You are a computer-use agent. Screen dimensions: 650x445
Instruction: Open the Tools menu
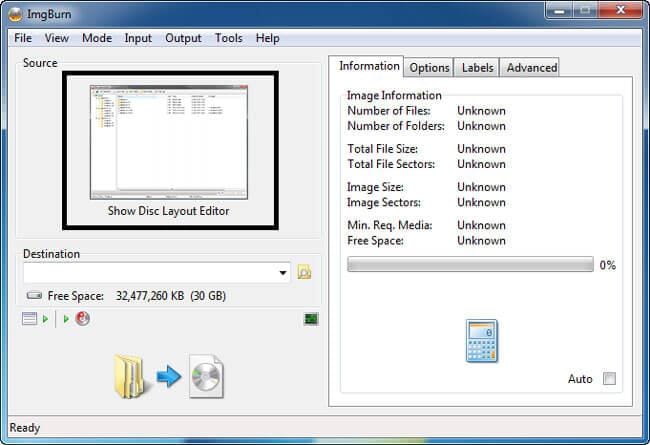228,38
